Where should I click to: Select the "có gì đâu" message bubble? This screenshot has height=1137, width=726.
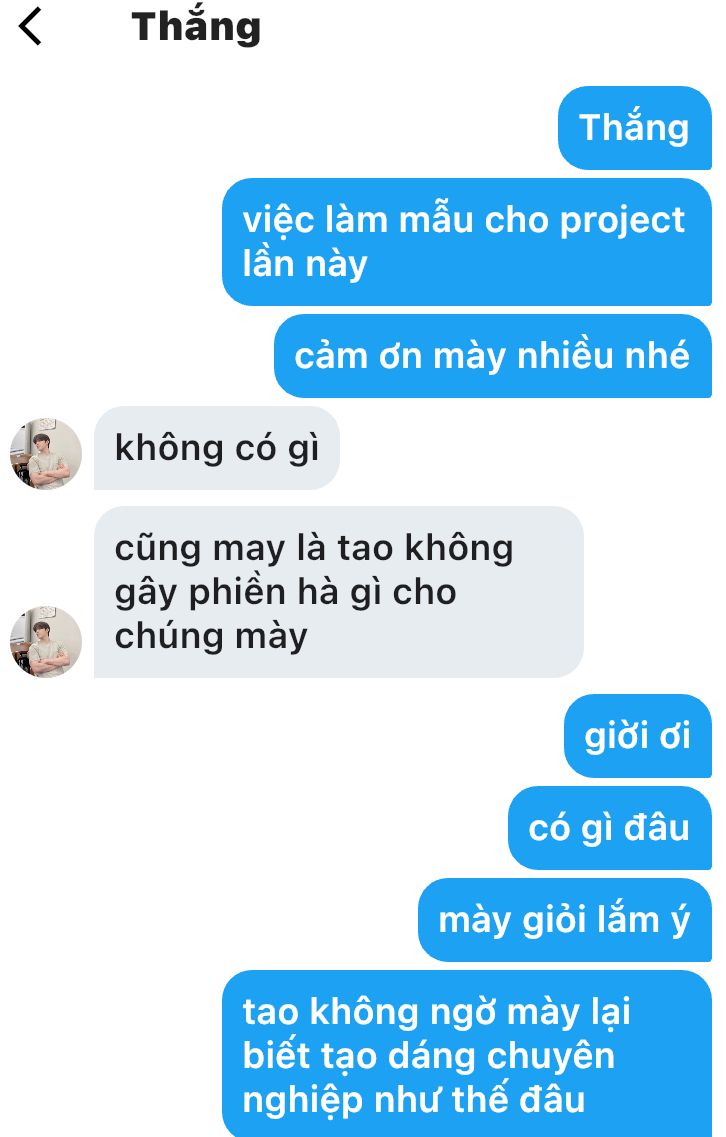click(610, 828)
